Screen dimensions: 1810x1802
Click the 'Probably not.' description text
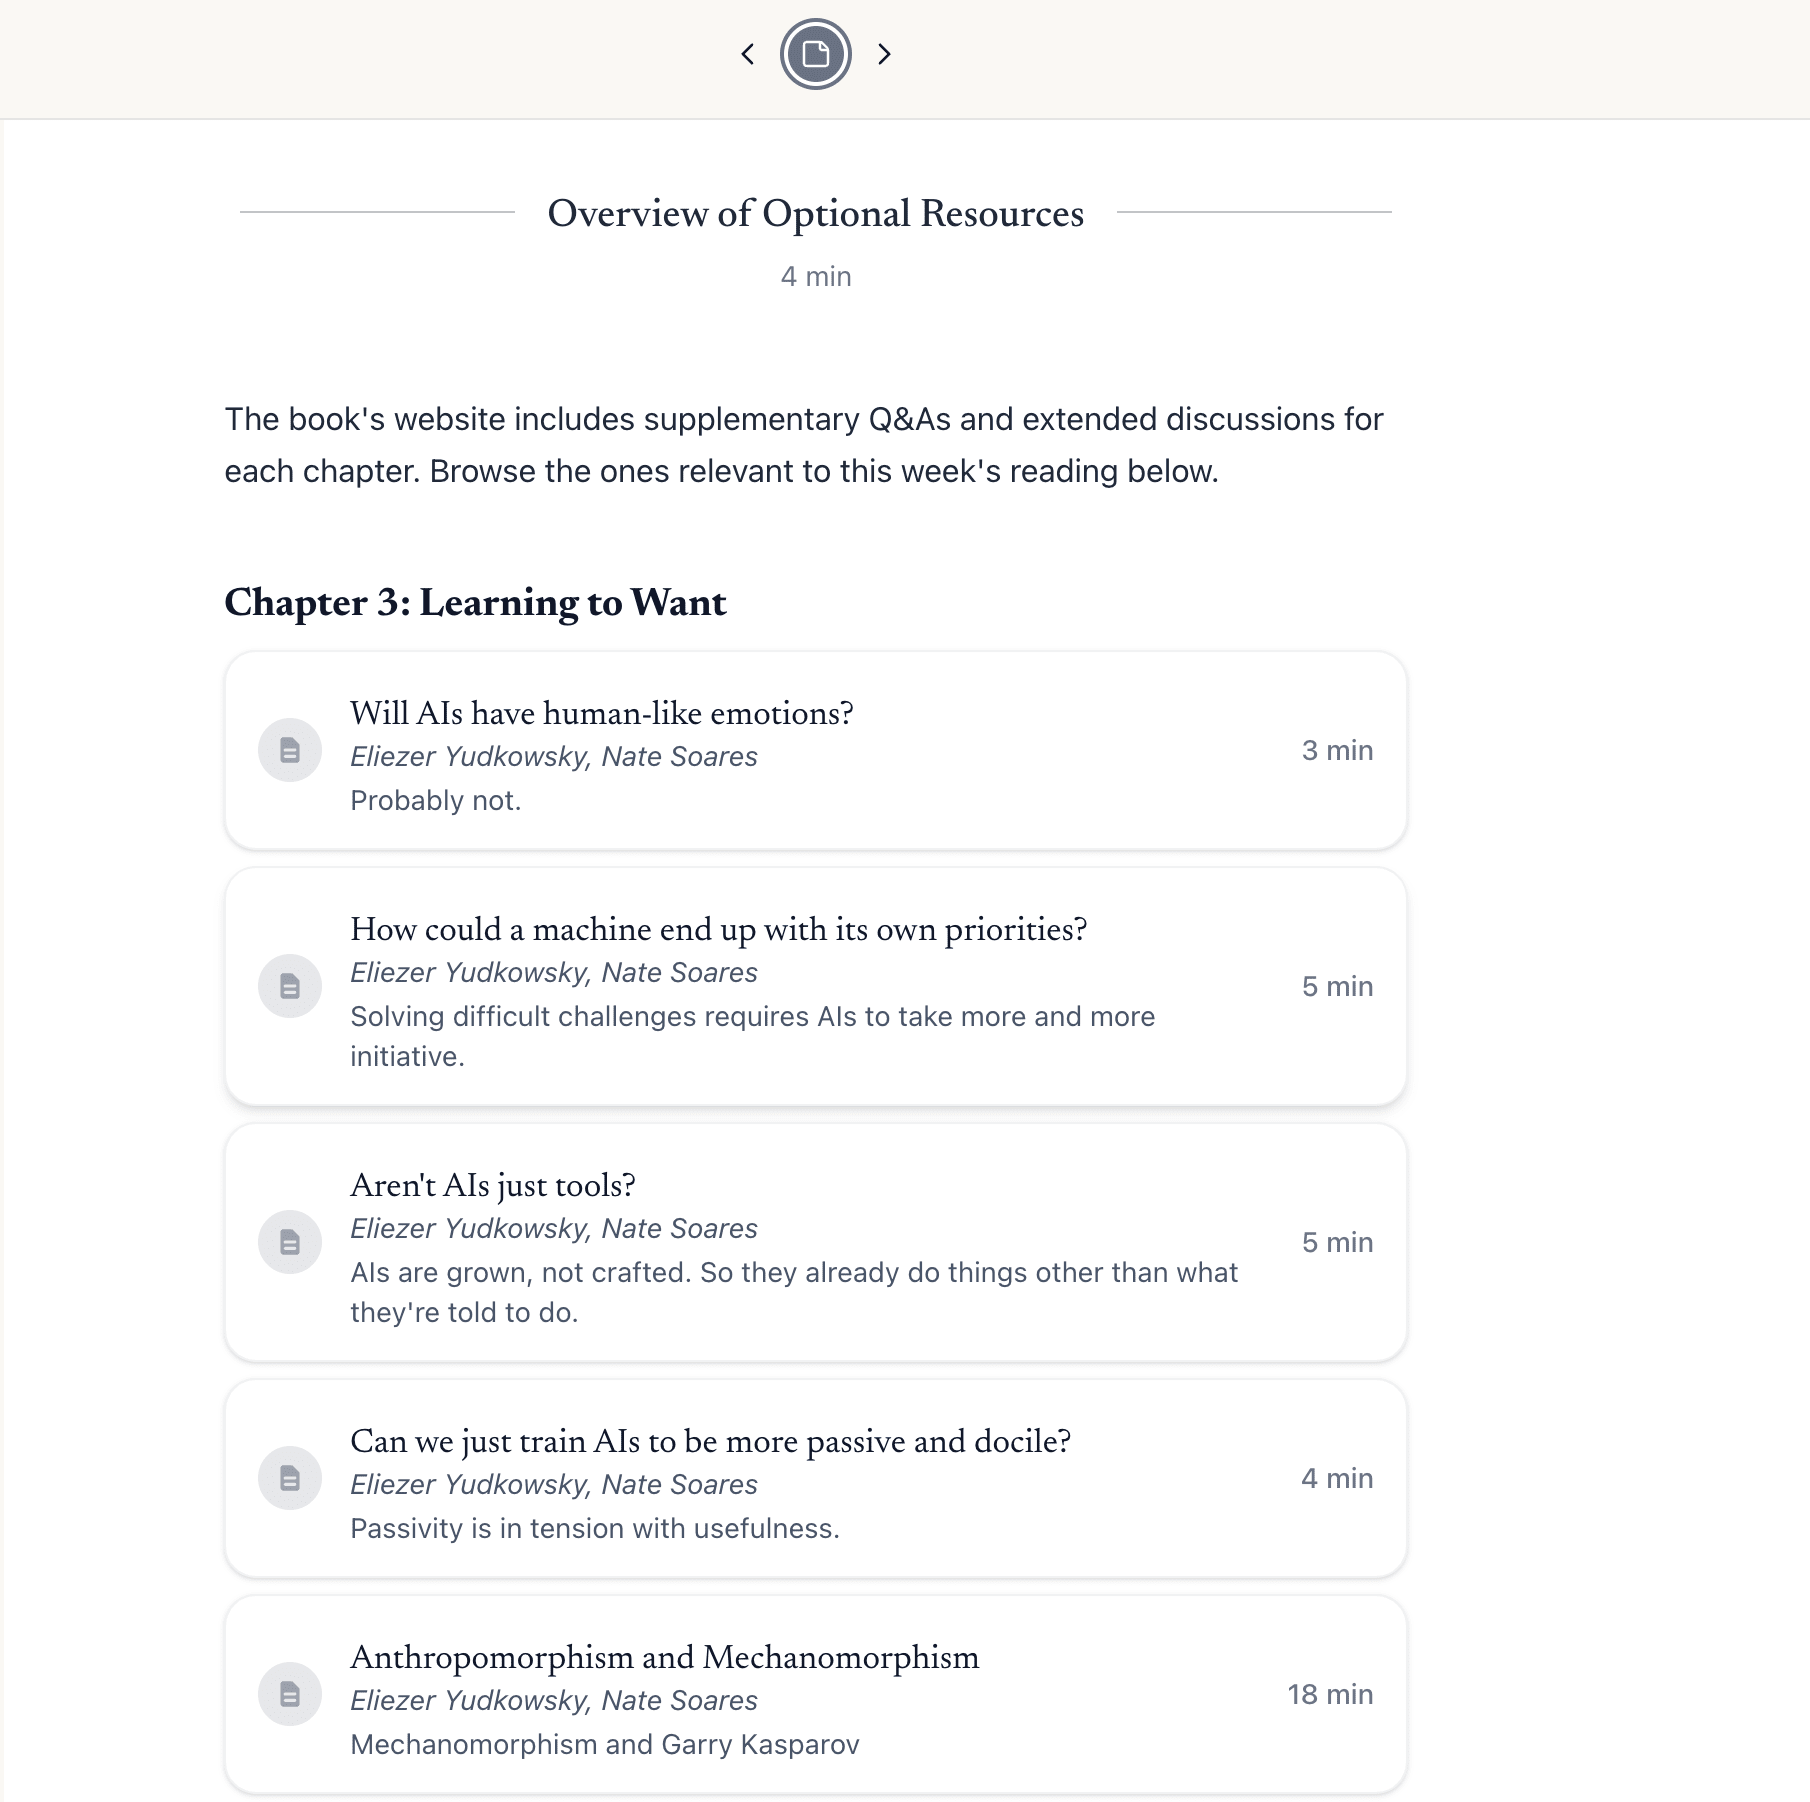pos(436,800)
